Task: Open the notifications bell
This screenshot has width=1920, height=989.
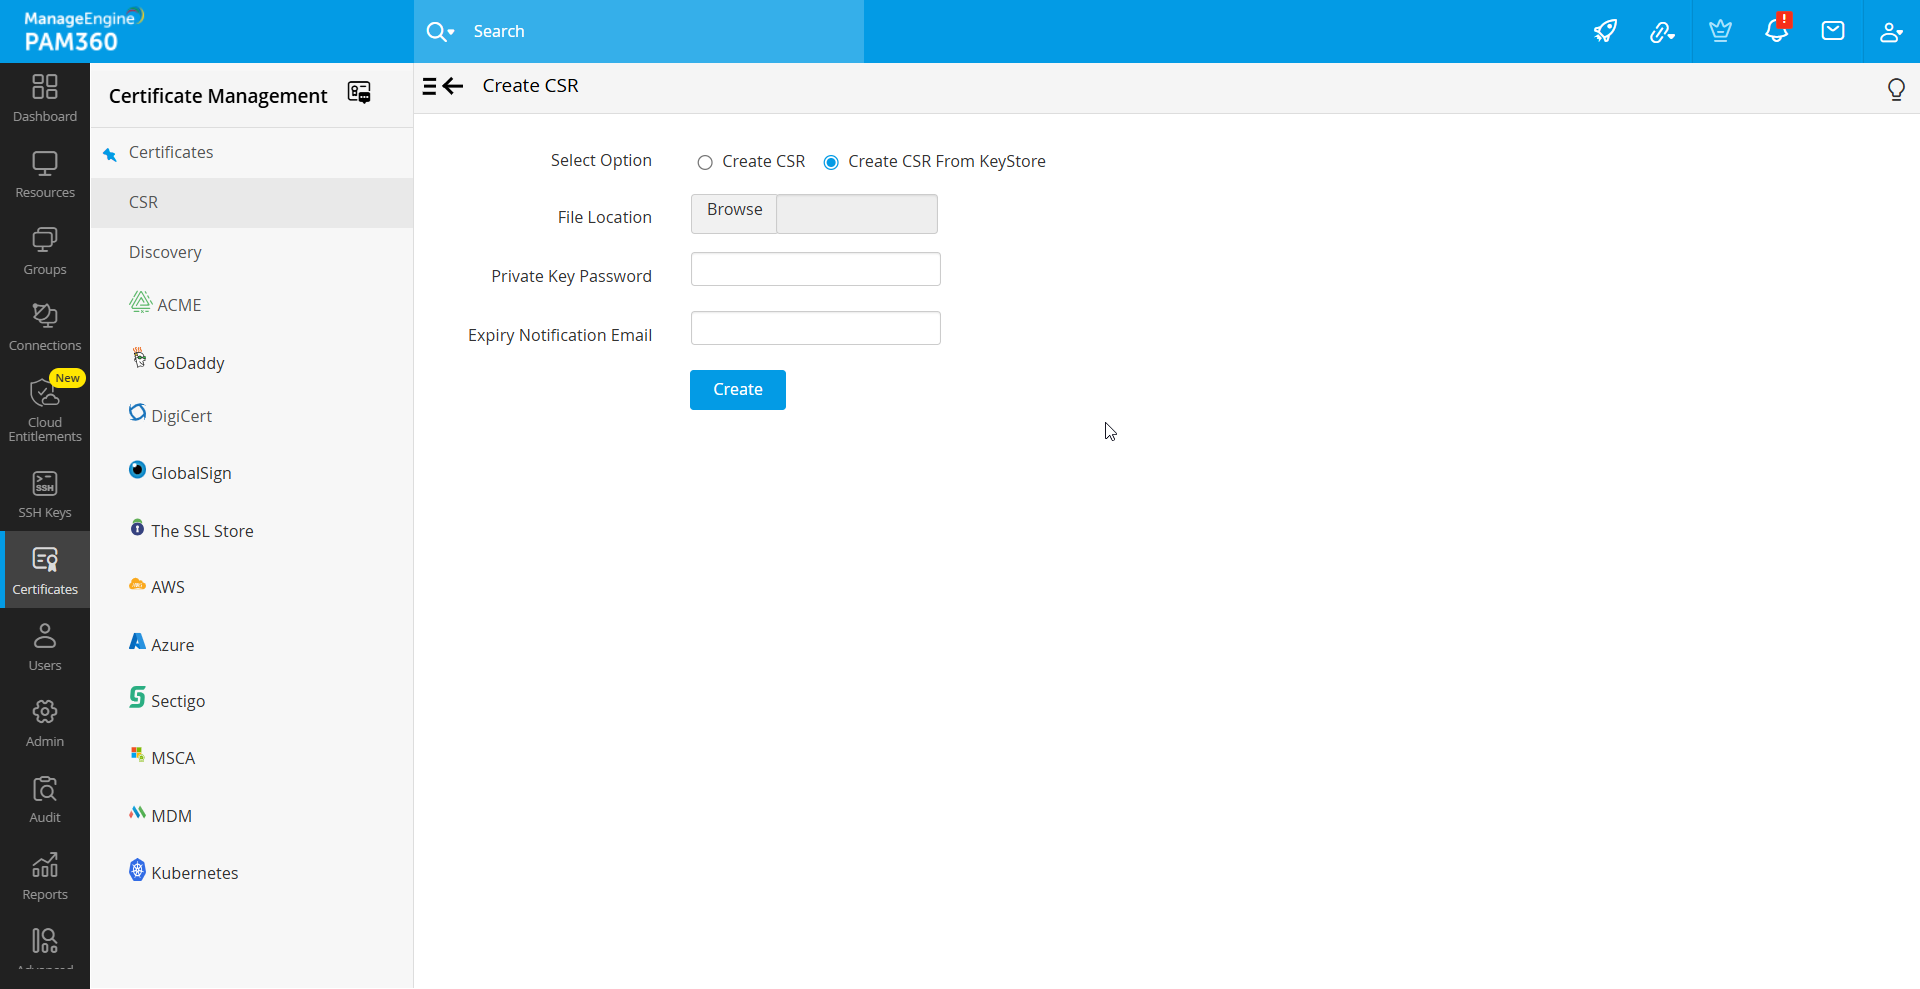Action: pos(1777,30)
